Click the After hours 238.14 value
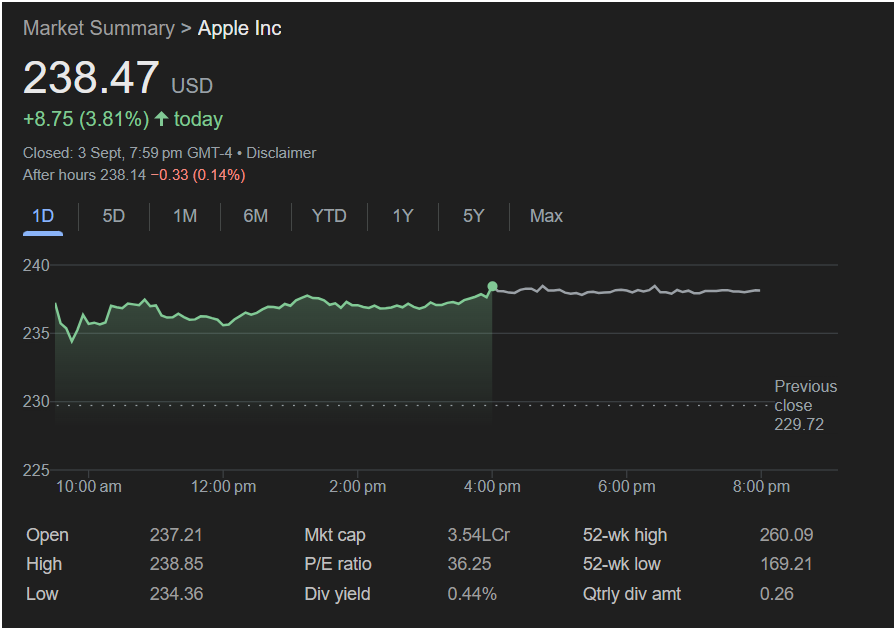Viewport: 896px width, 630px height. point(85,175)
